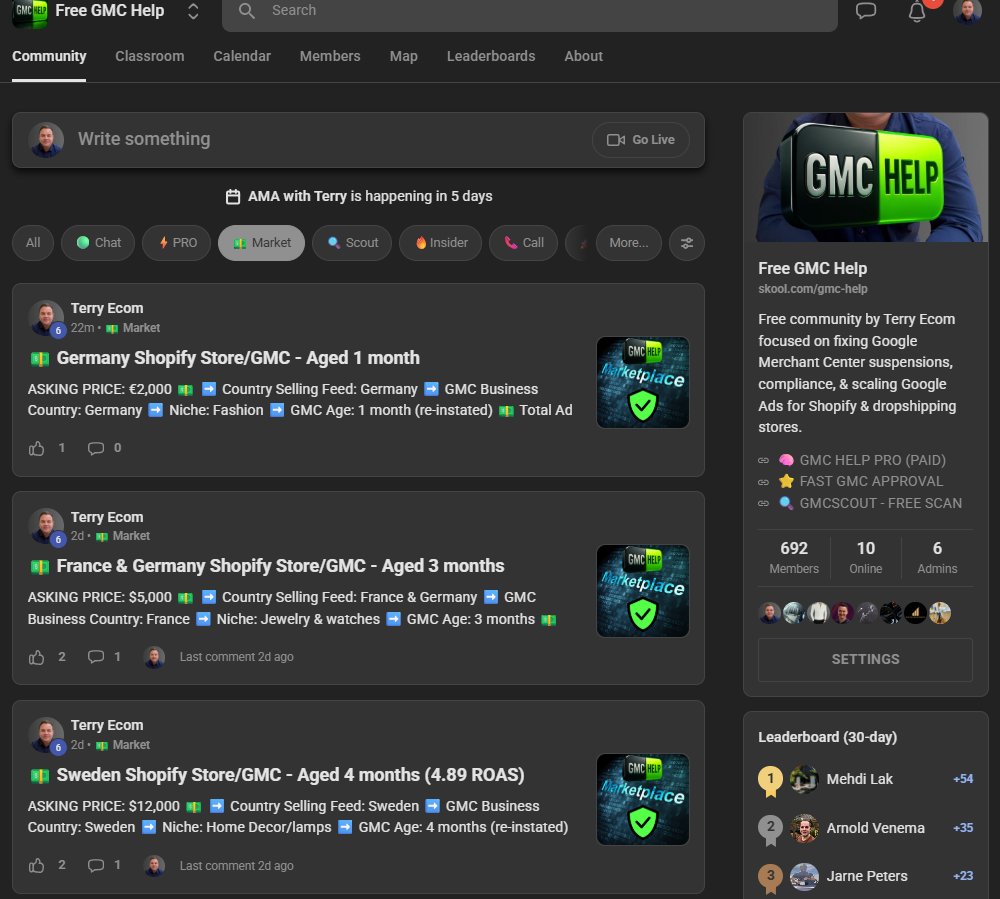The width and height of the screenshot is (1000, 899).
Task: Filter posts by Scout category
Action: [x=352, y=243]
